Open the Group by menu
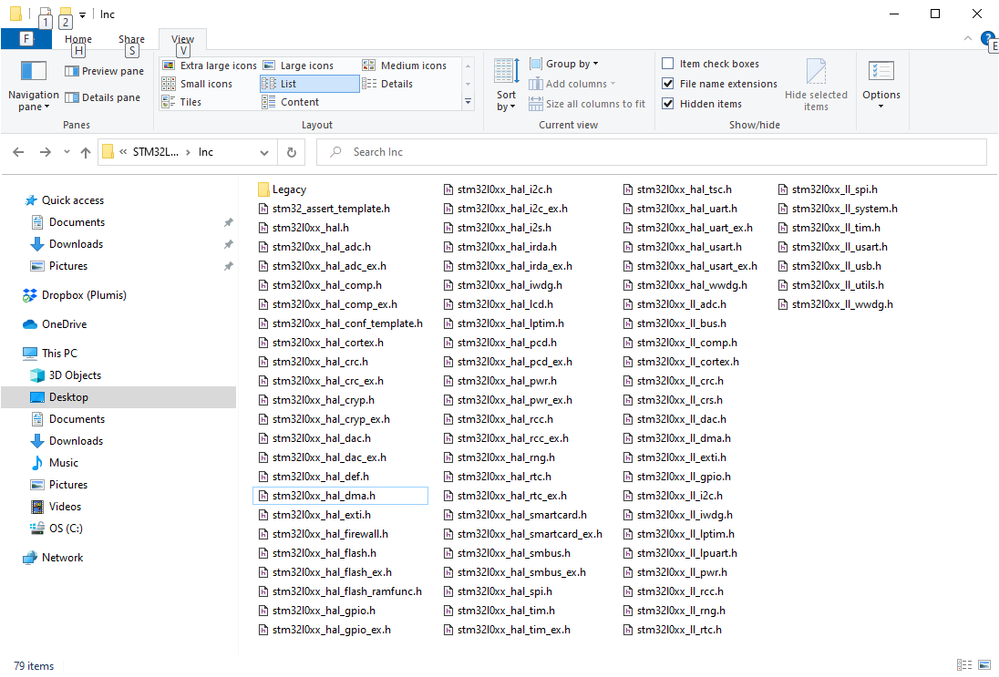Image resolution: width=999 pixels, height=677 pixels. coord(564,64)
